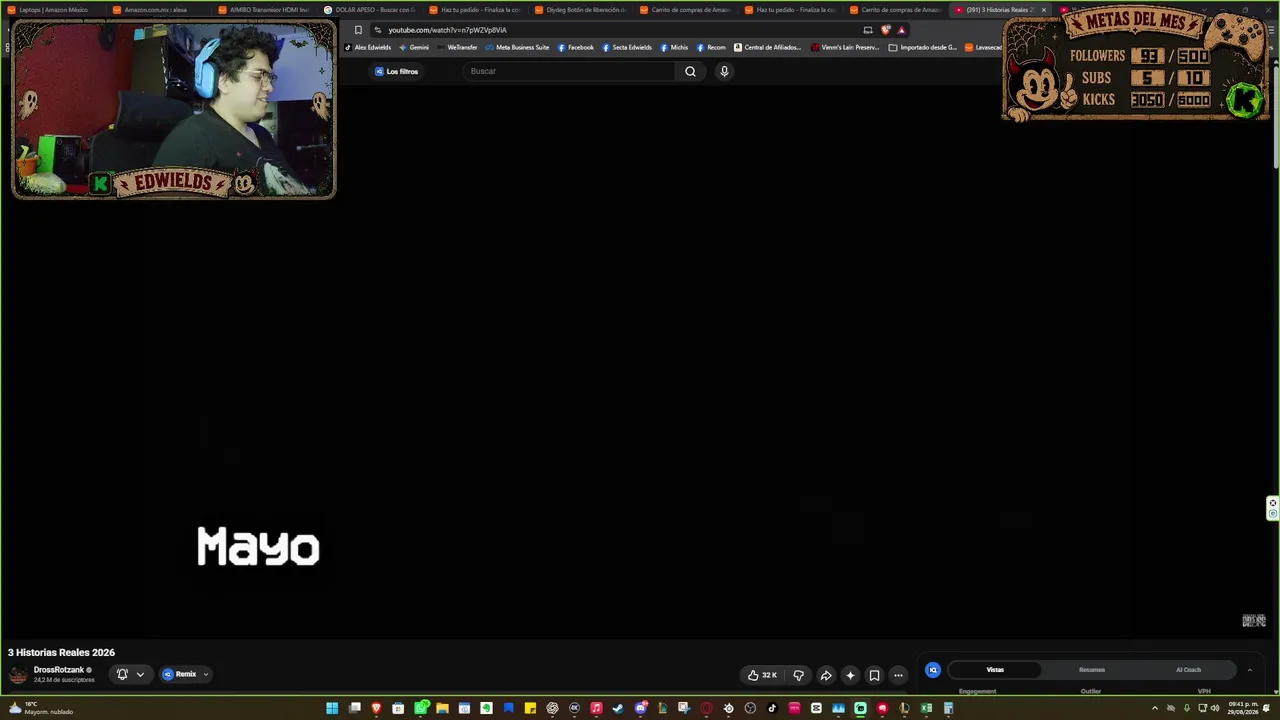Share the video using the arrow icon
This screenshot has height=720, width=1280.
pyautogui.click(x=826, y=675)
